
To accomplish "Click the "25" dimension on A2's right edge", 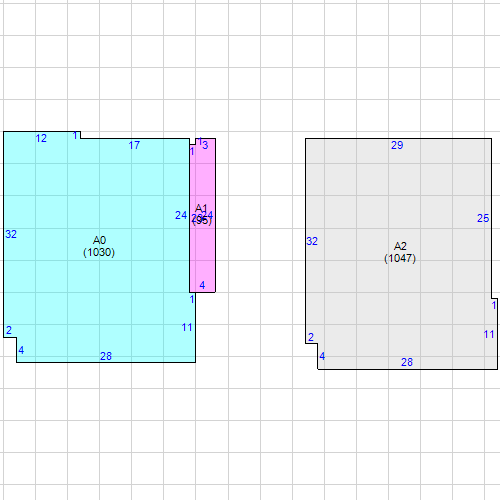I will (483, 218).
